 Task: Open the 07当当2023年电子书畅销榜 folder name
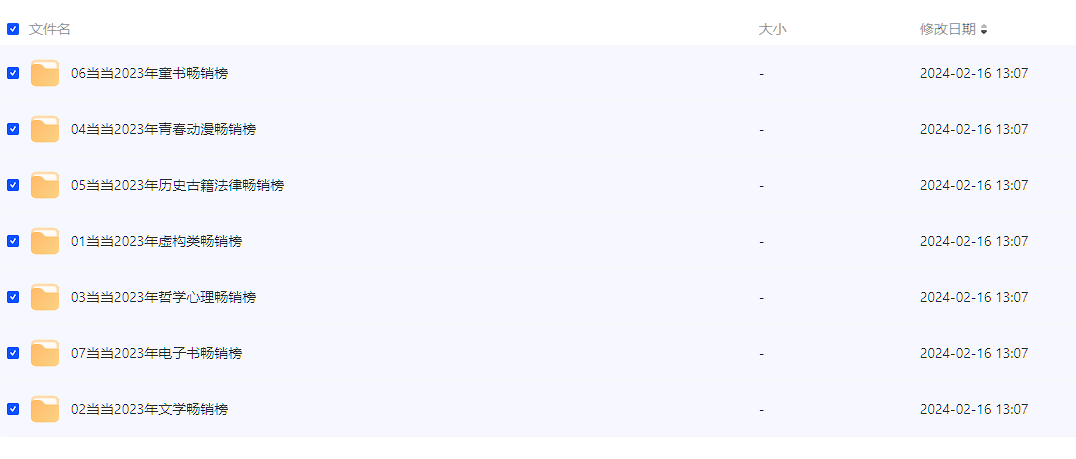(156, 353)
